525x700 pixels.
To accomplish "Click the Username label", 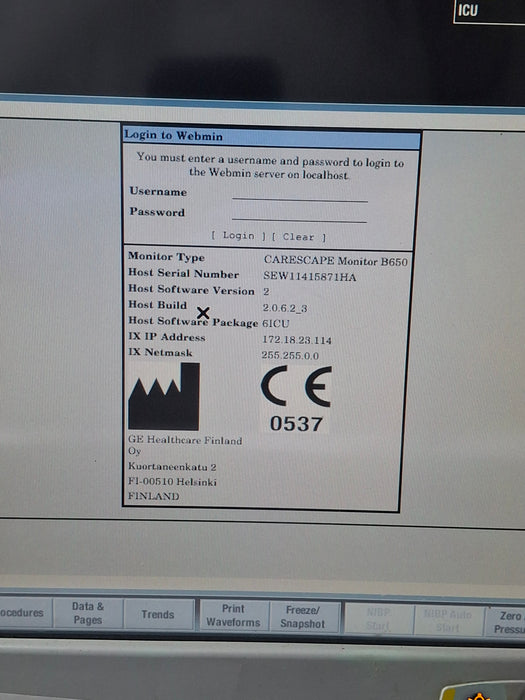I will pos(158,192).
